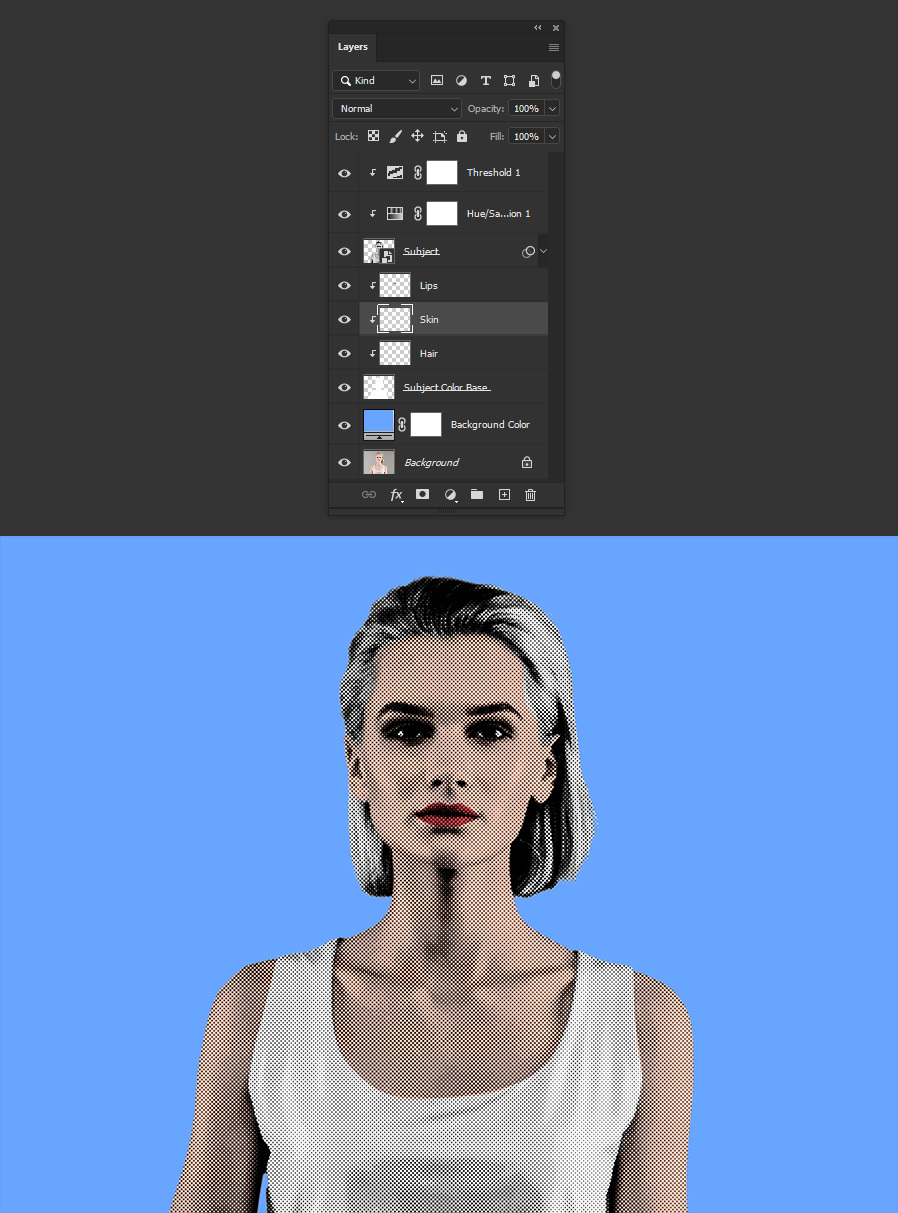Close the Layers panel
The image size is (898, 1213).
pos(555,27)
